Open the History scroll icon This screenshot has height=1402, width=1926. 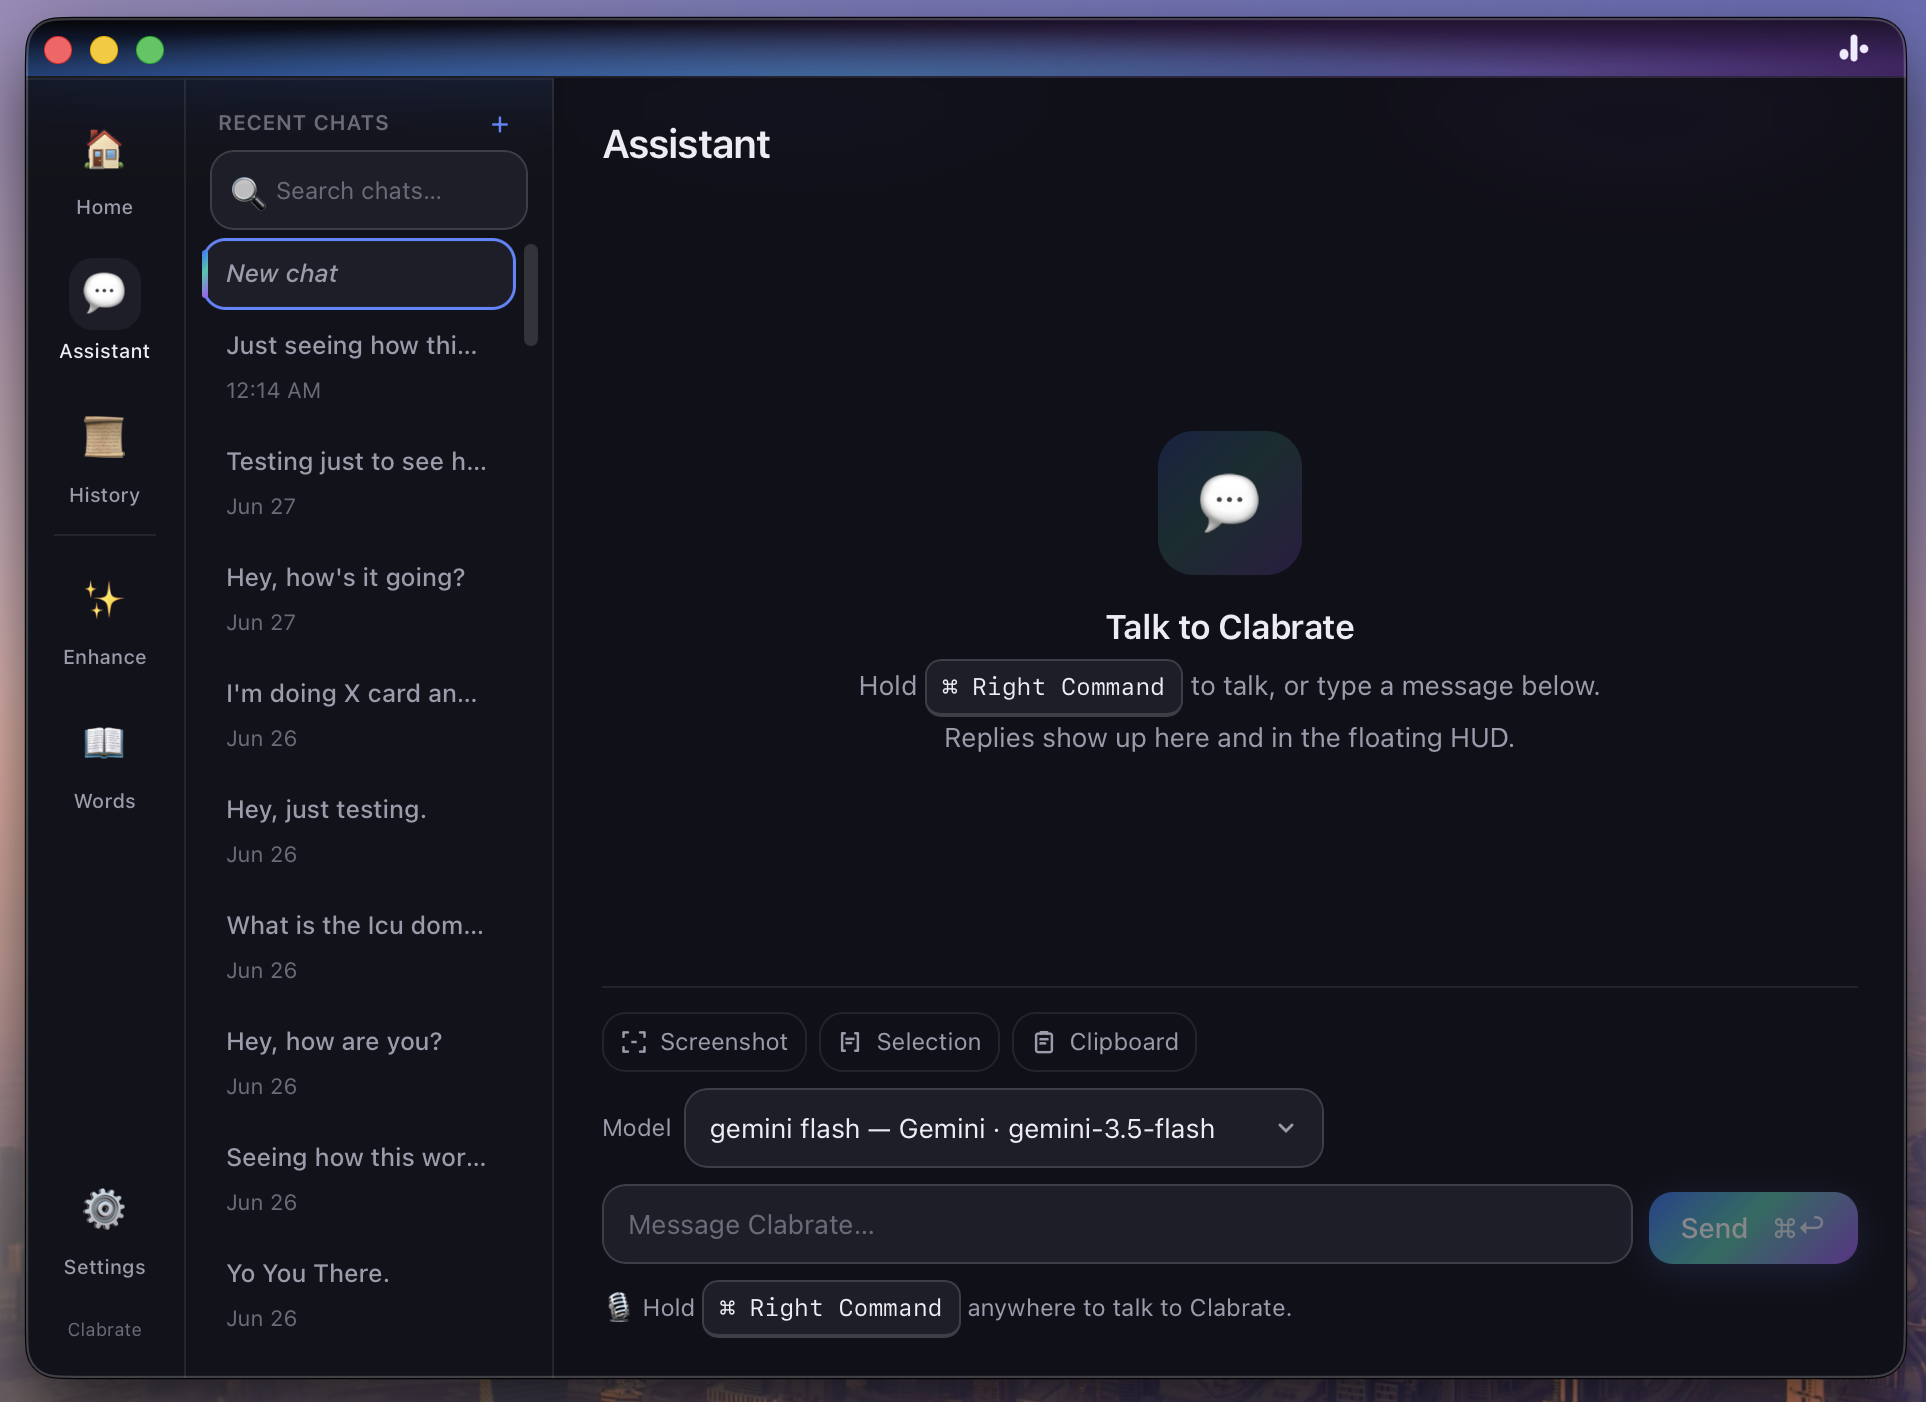(104, 437)
